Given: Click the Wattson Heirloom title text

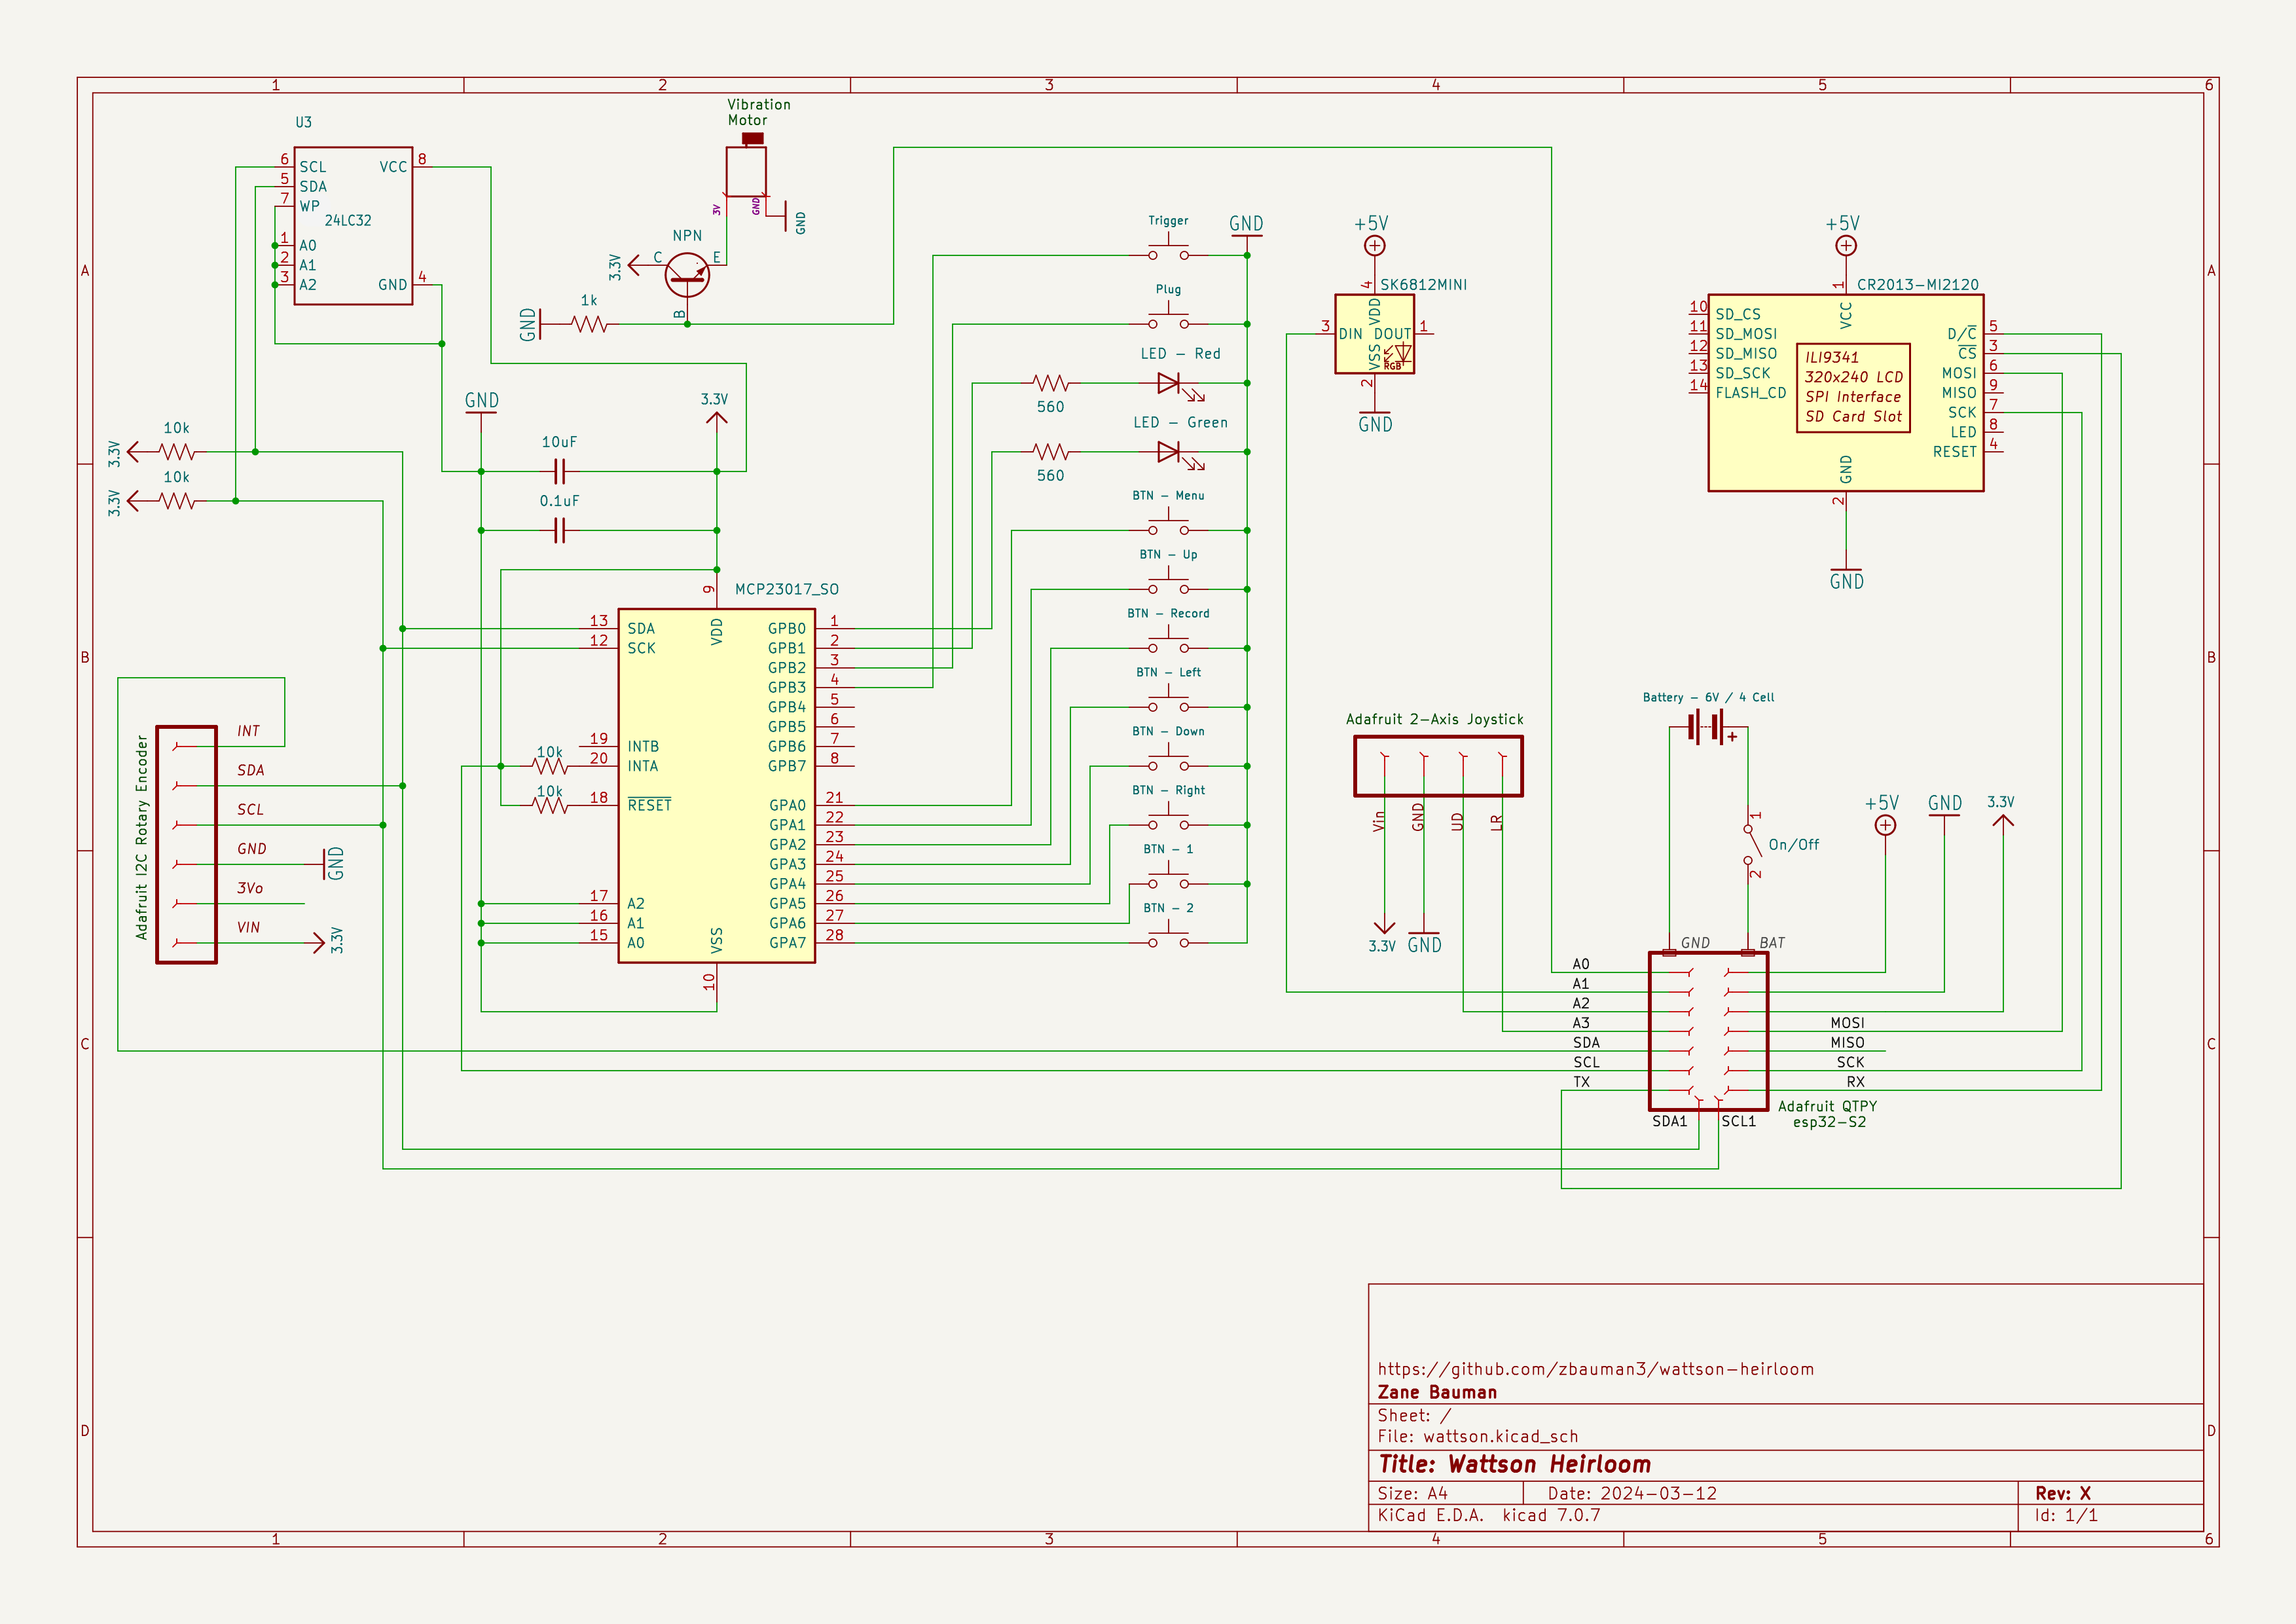Looking at the screenshot, I should (x=1549, y=1464).
